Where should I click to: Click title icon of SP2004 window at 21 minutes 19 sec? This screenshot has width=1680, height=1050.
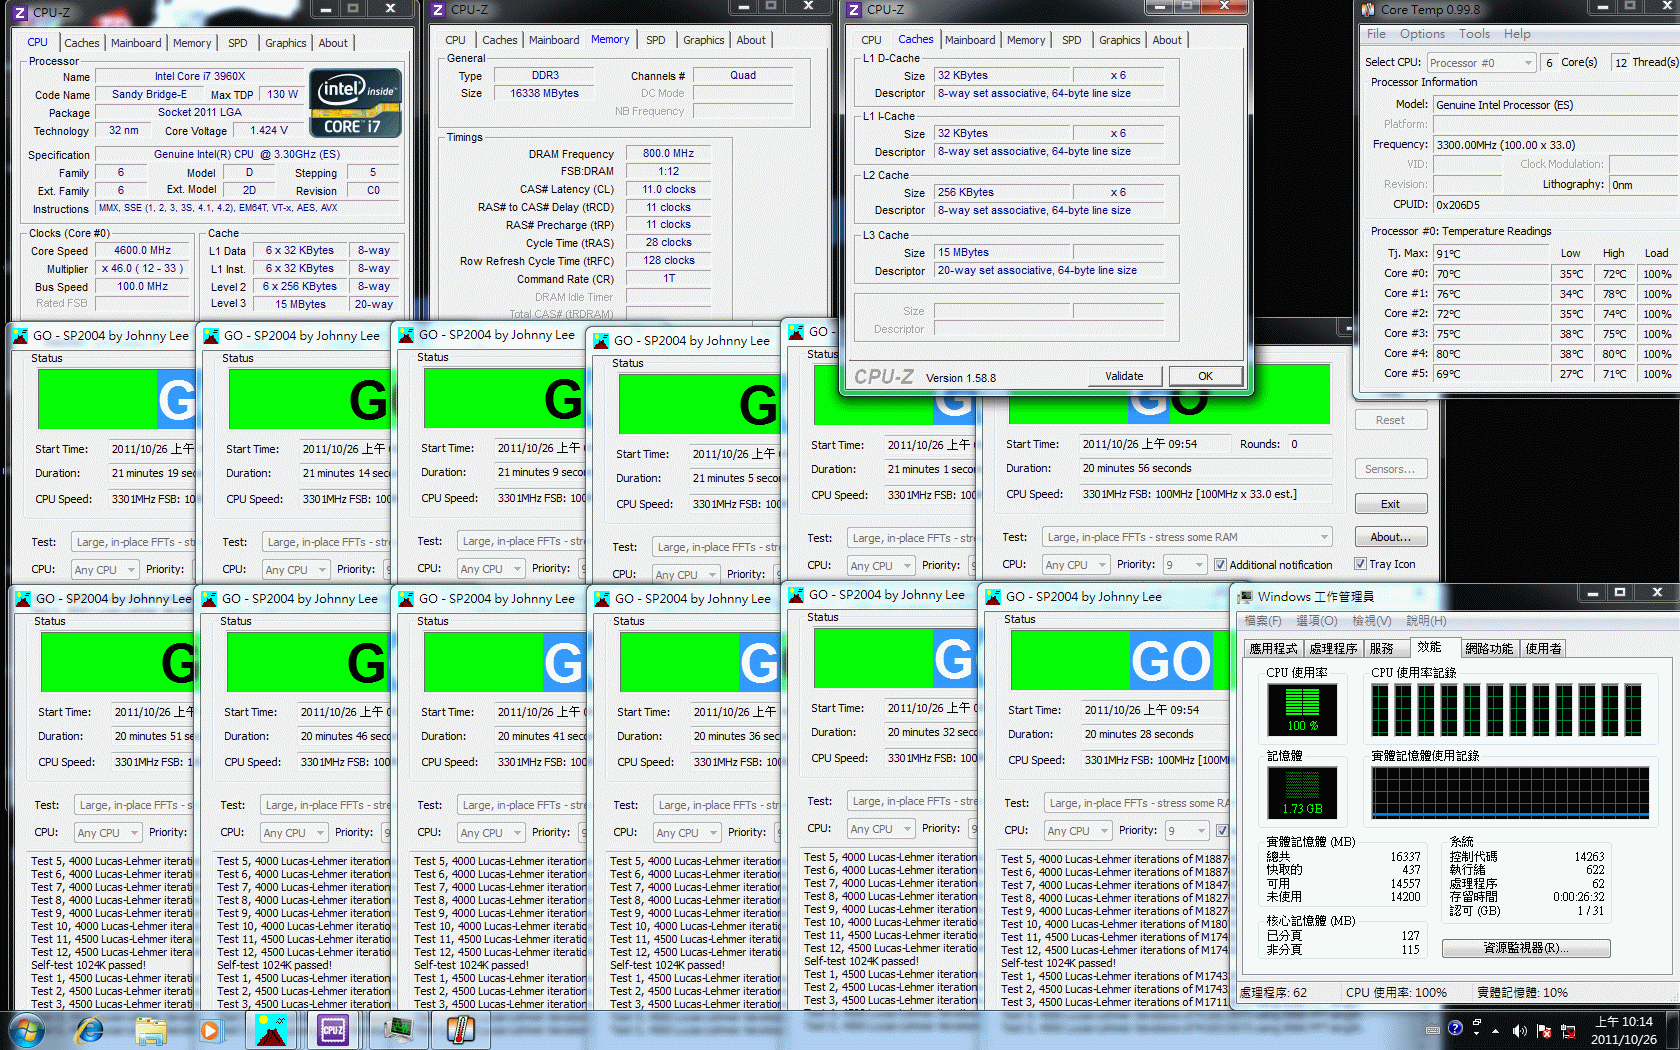[x=20, y=336]
